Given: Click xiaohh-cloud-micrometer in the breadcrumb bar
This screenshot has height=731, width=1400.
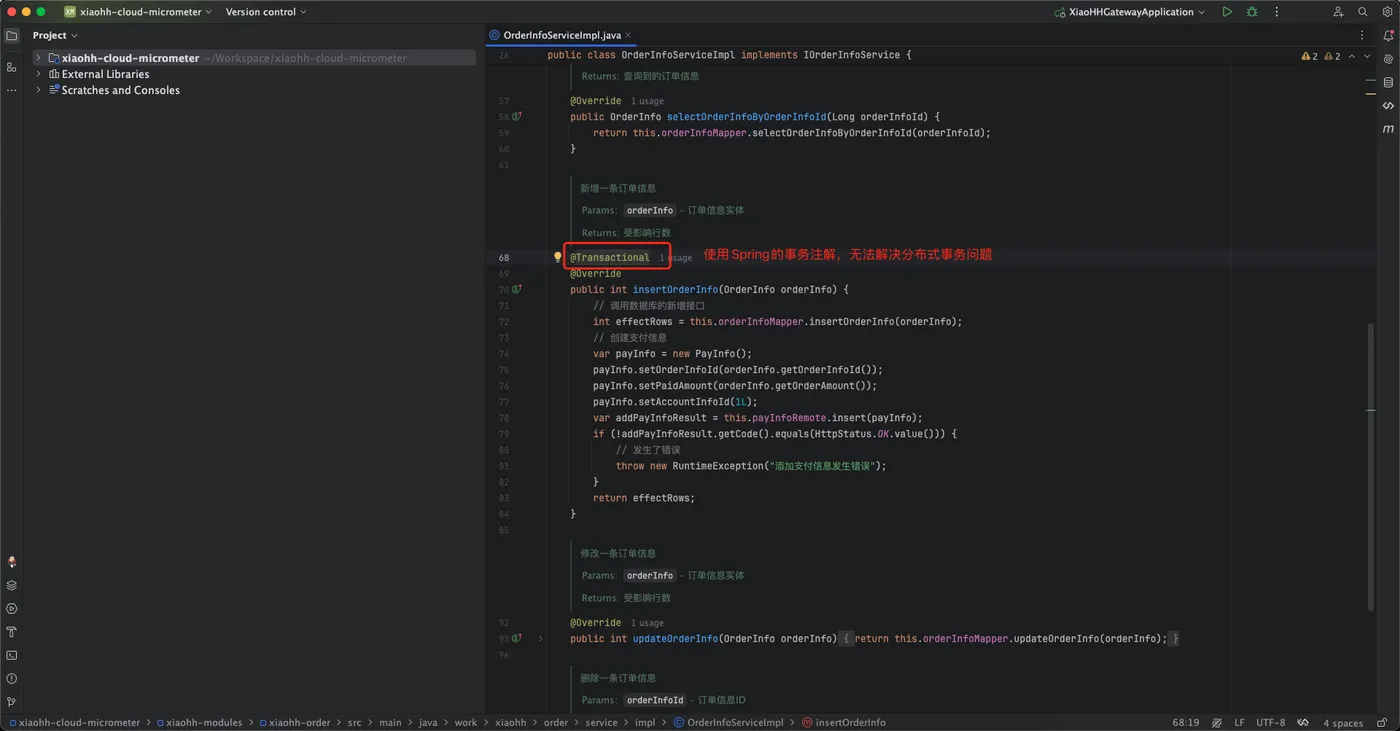Looking at the screenshot, I should pos(74,722).
